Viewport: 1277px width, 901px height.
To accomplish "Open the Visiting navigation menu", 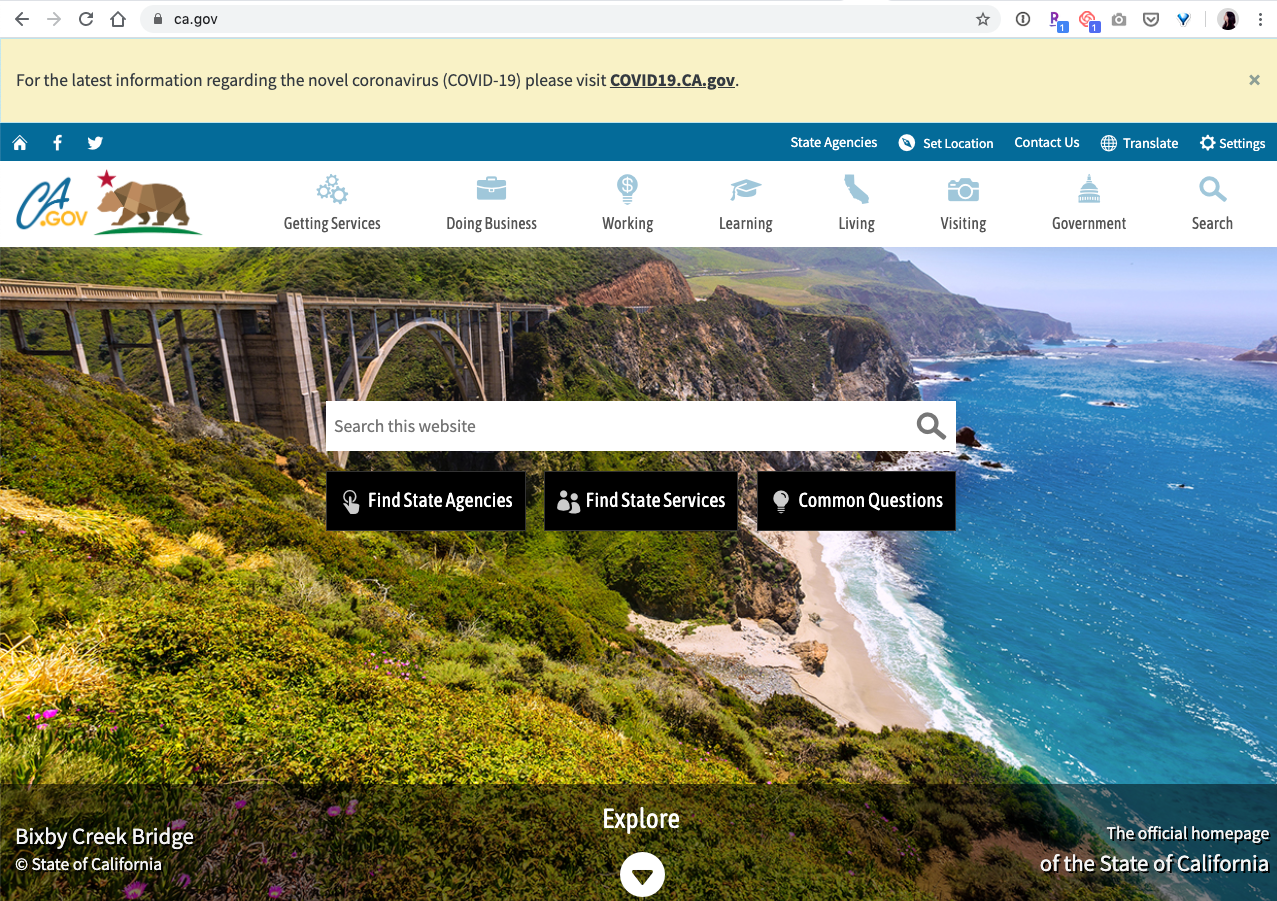I will coord(963,204).
